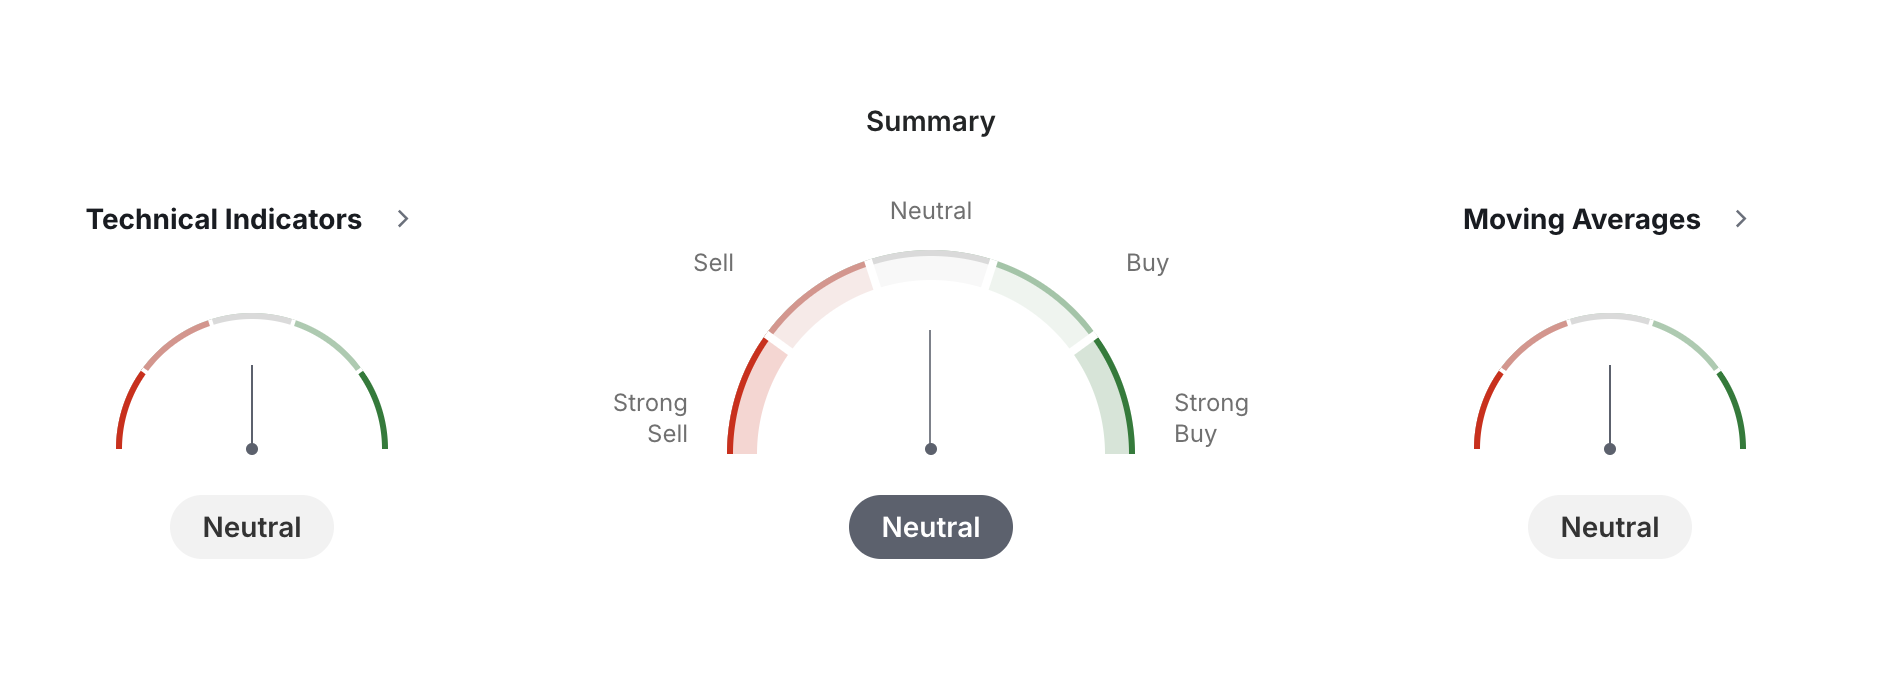Click Neutral label above summary gauge
The height and width of the screenshot is (680, 1880).
point(930,211)
